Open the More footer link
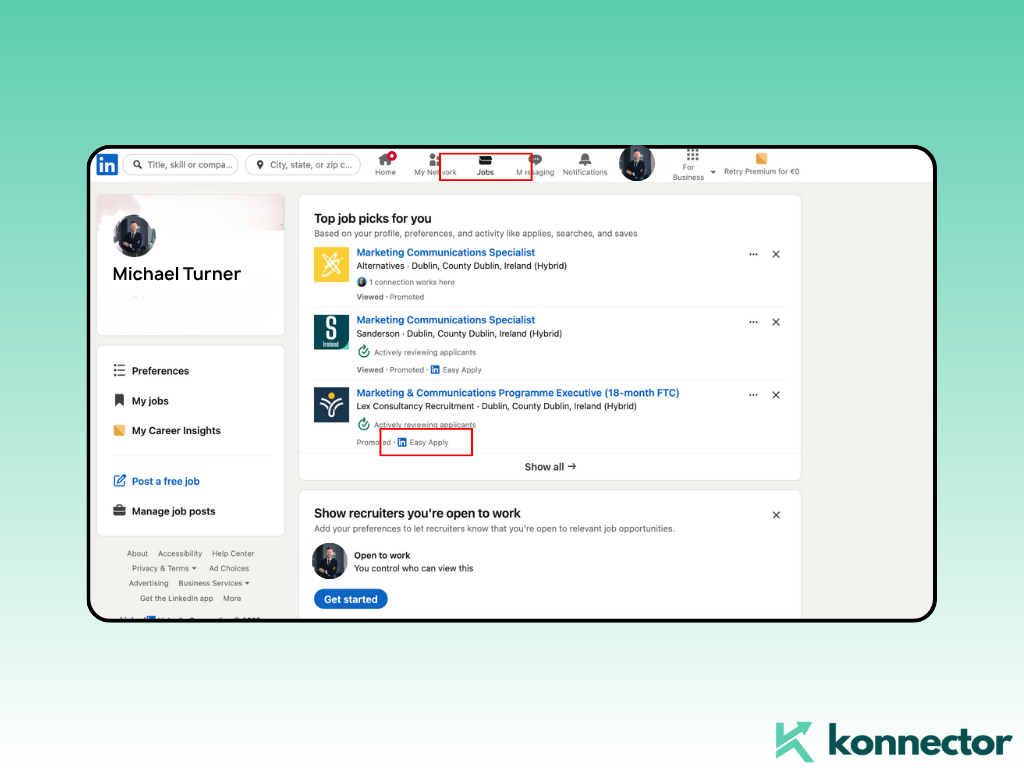The image size is (1024, 768). tap(232, 598)
